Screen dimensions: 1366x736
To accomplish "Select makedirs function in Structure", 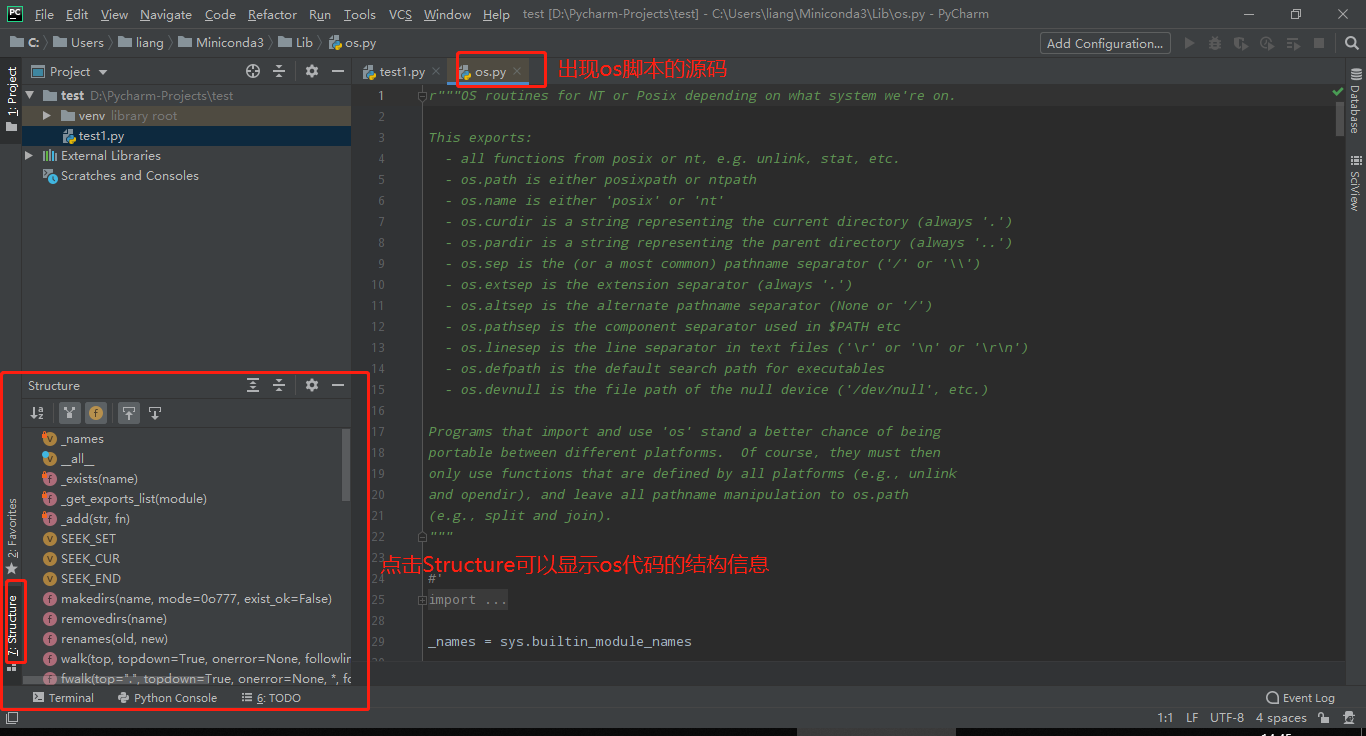I will point(188,598).
